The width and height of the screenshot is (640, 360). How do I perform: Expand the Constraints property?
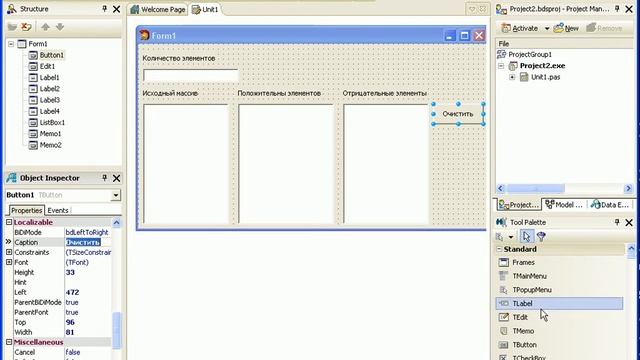pos(9,252)
